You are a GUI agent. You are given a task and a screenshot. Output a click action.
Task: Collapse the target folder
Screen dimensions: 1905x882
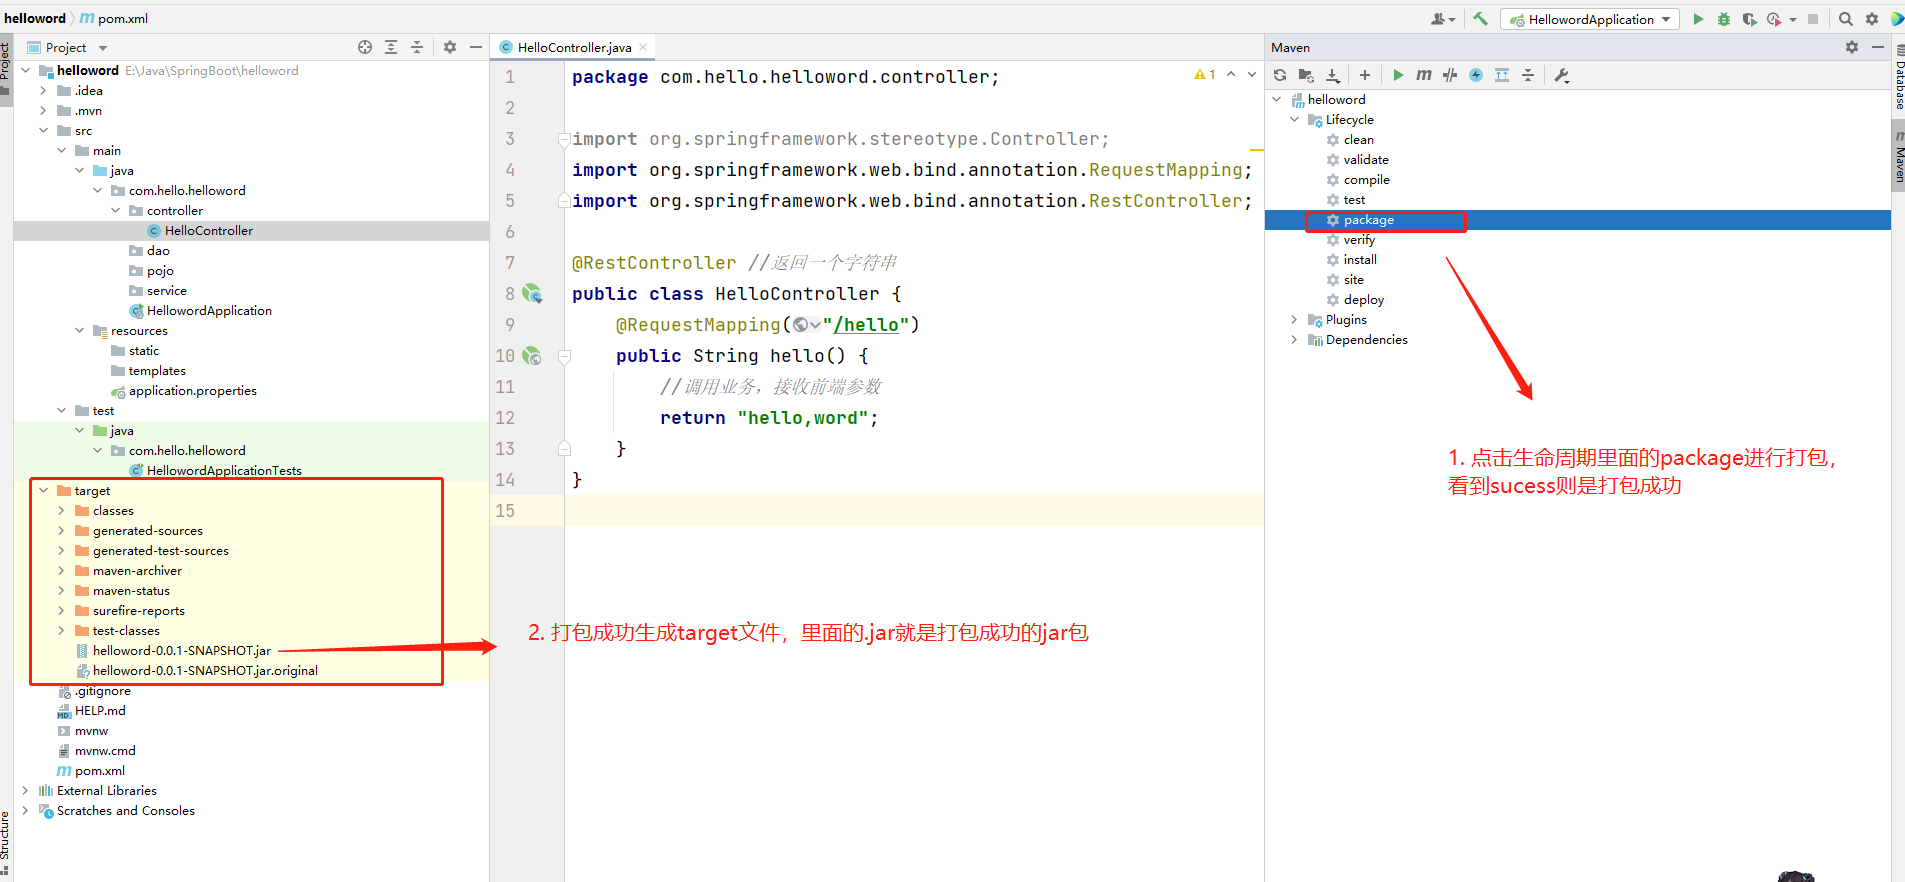43,490
